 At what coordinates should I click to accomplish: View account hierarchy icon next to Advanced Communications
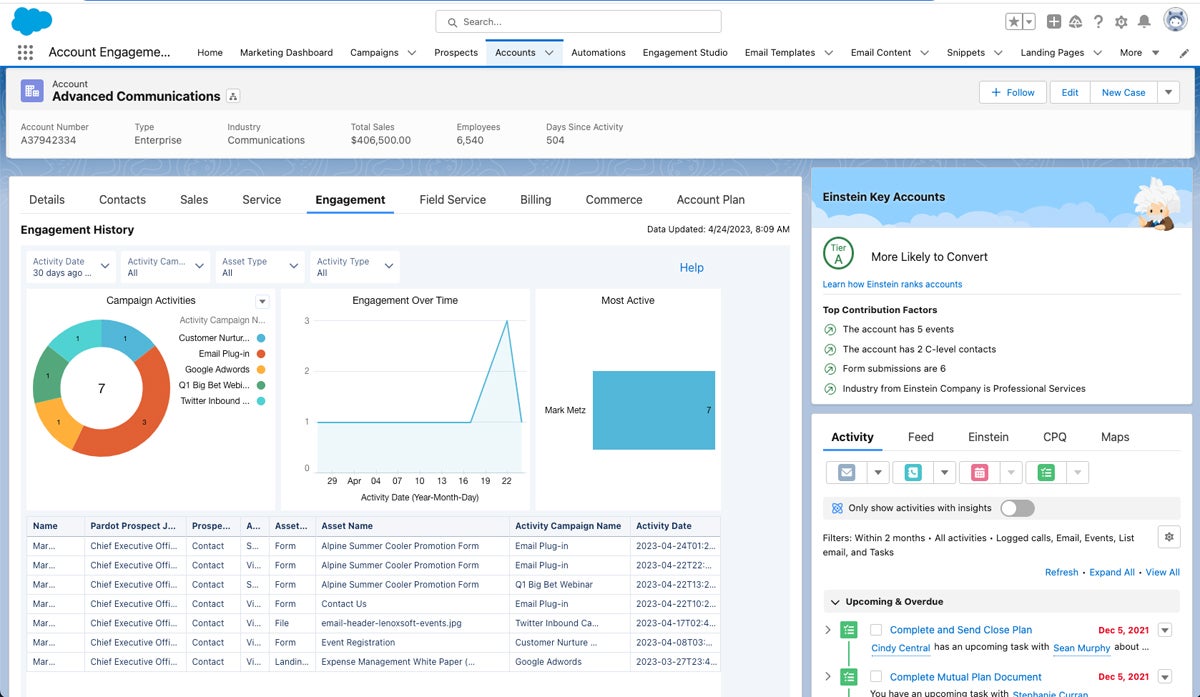pos(233,96)
